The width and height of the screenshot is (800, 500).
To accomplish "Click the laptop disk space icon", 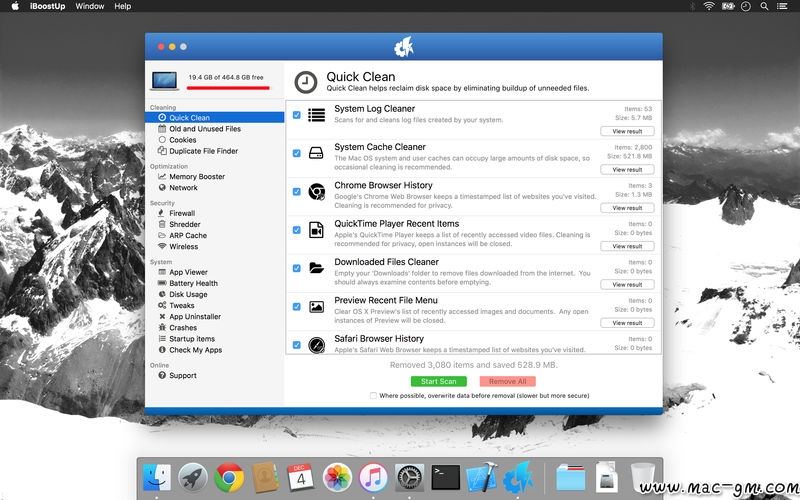I will (165, 81).
